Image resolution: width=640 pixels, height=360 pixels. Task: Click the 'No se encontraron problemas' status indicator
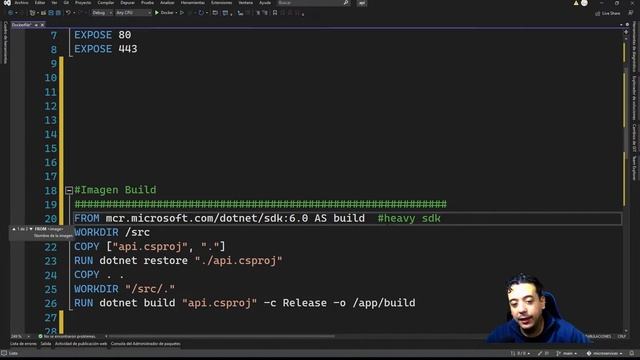67,336
